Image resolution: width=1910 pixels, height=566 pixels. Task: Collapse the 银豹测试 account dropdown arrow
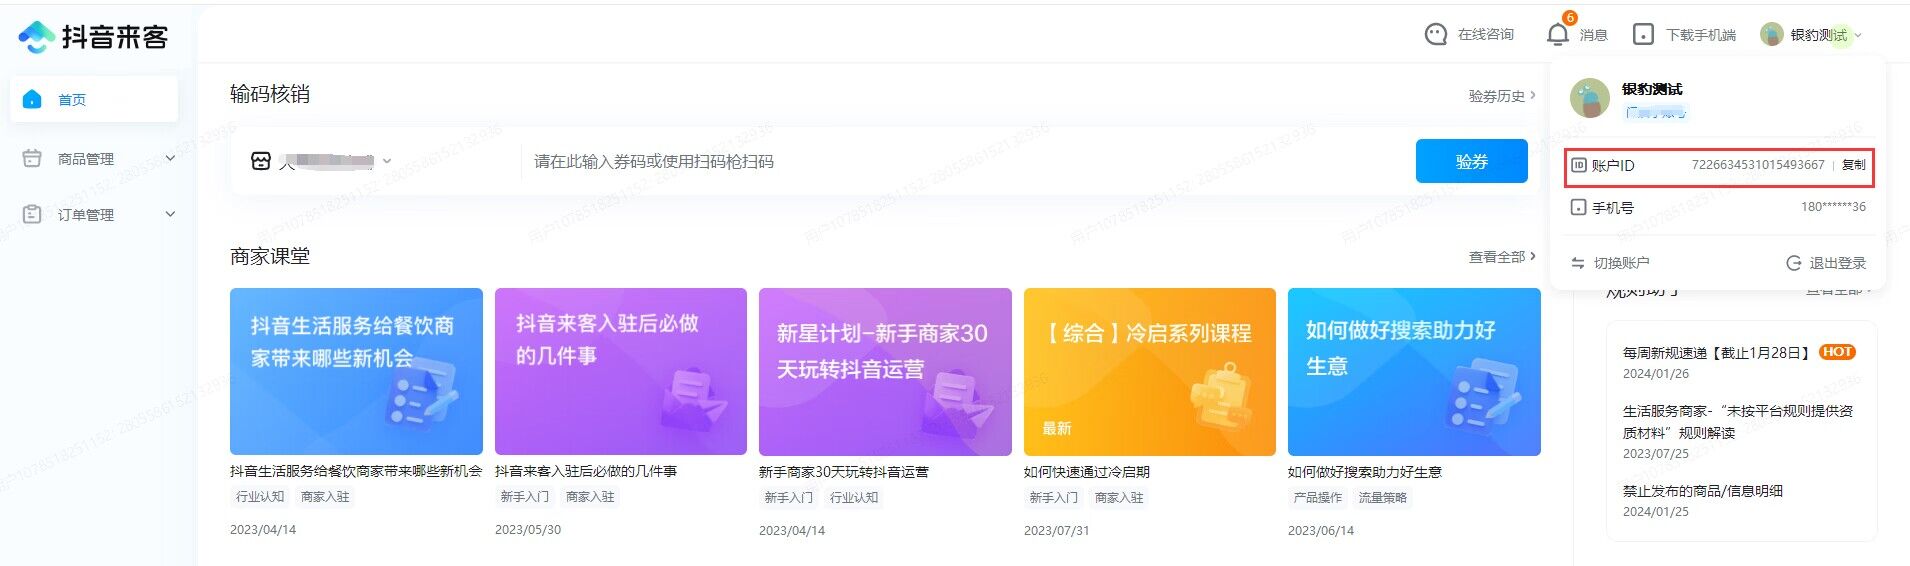(1858, 35)
